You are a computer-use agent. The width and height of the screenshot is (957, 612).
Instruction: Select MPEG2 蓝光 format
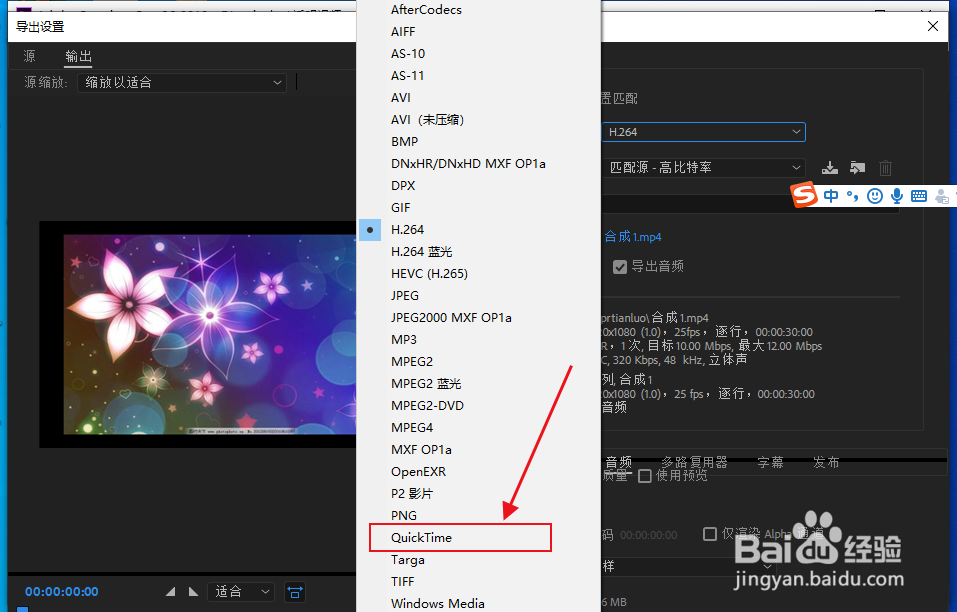tap(426, 383)
